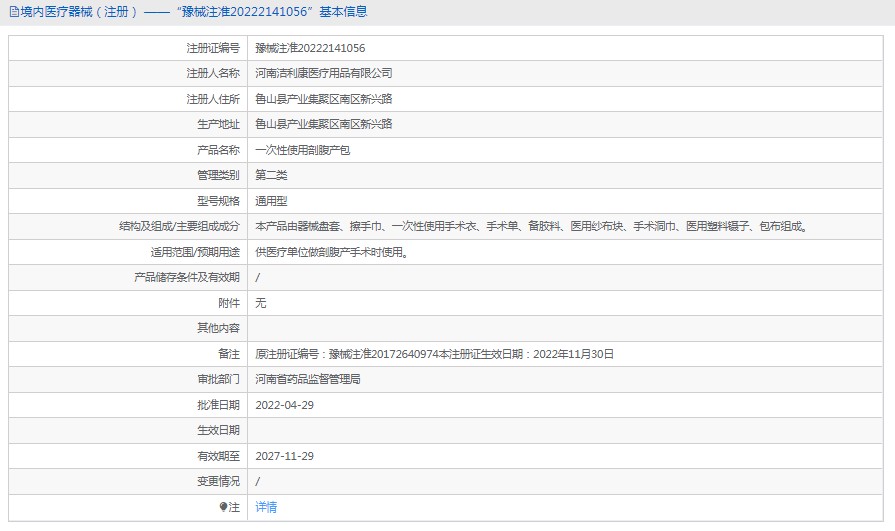895x531 pixels.
Task: Click the attachment value 无
Action: (x=260, y=303)
